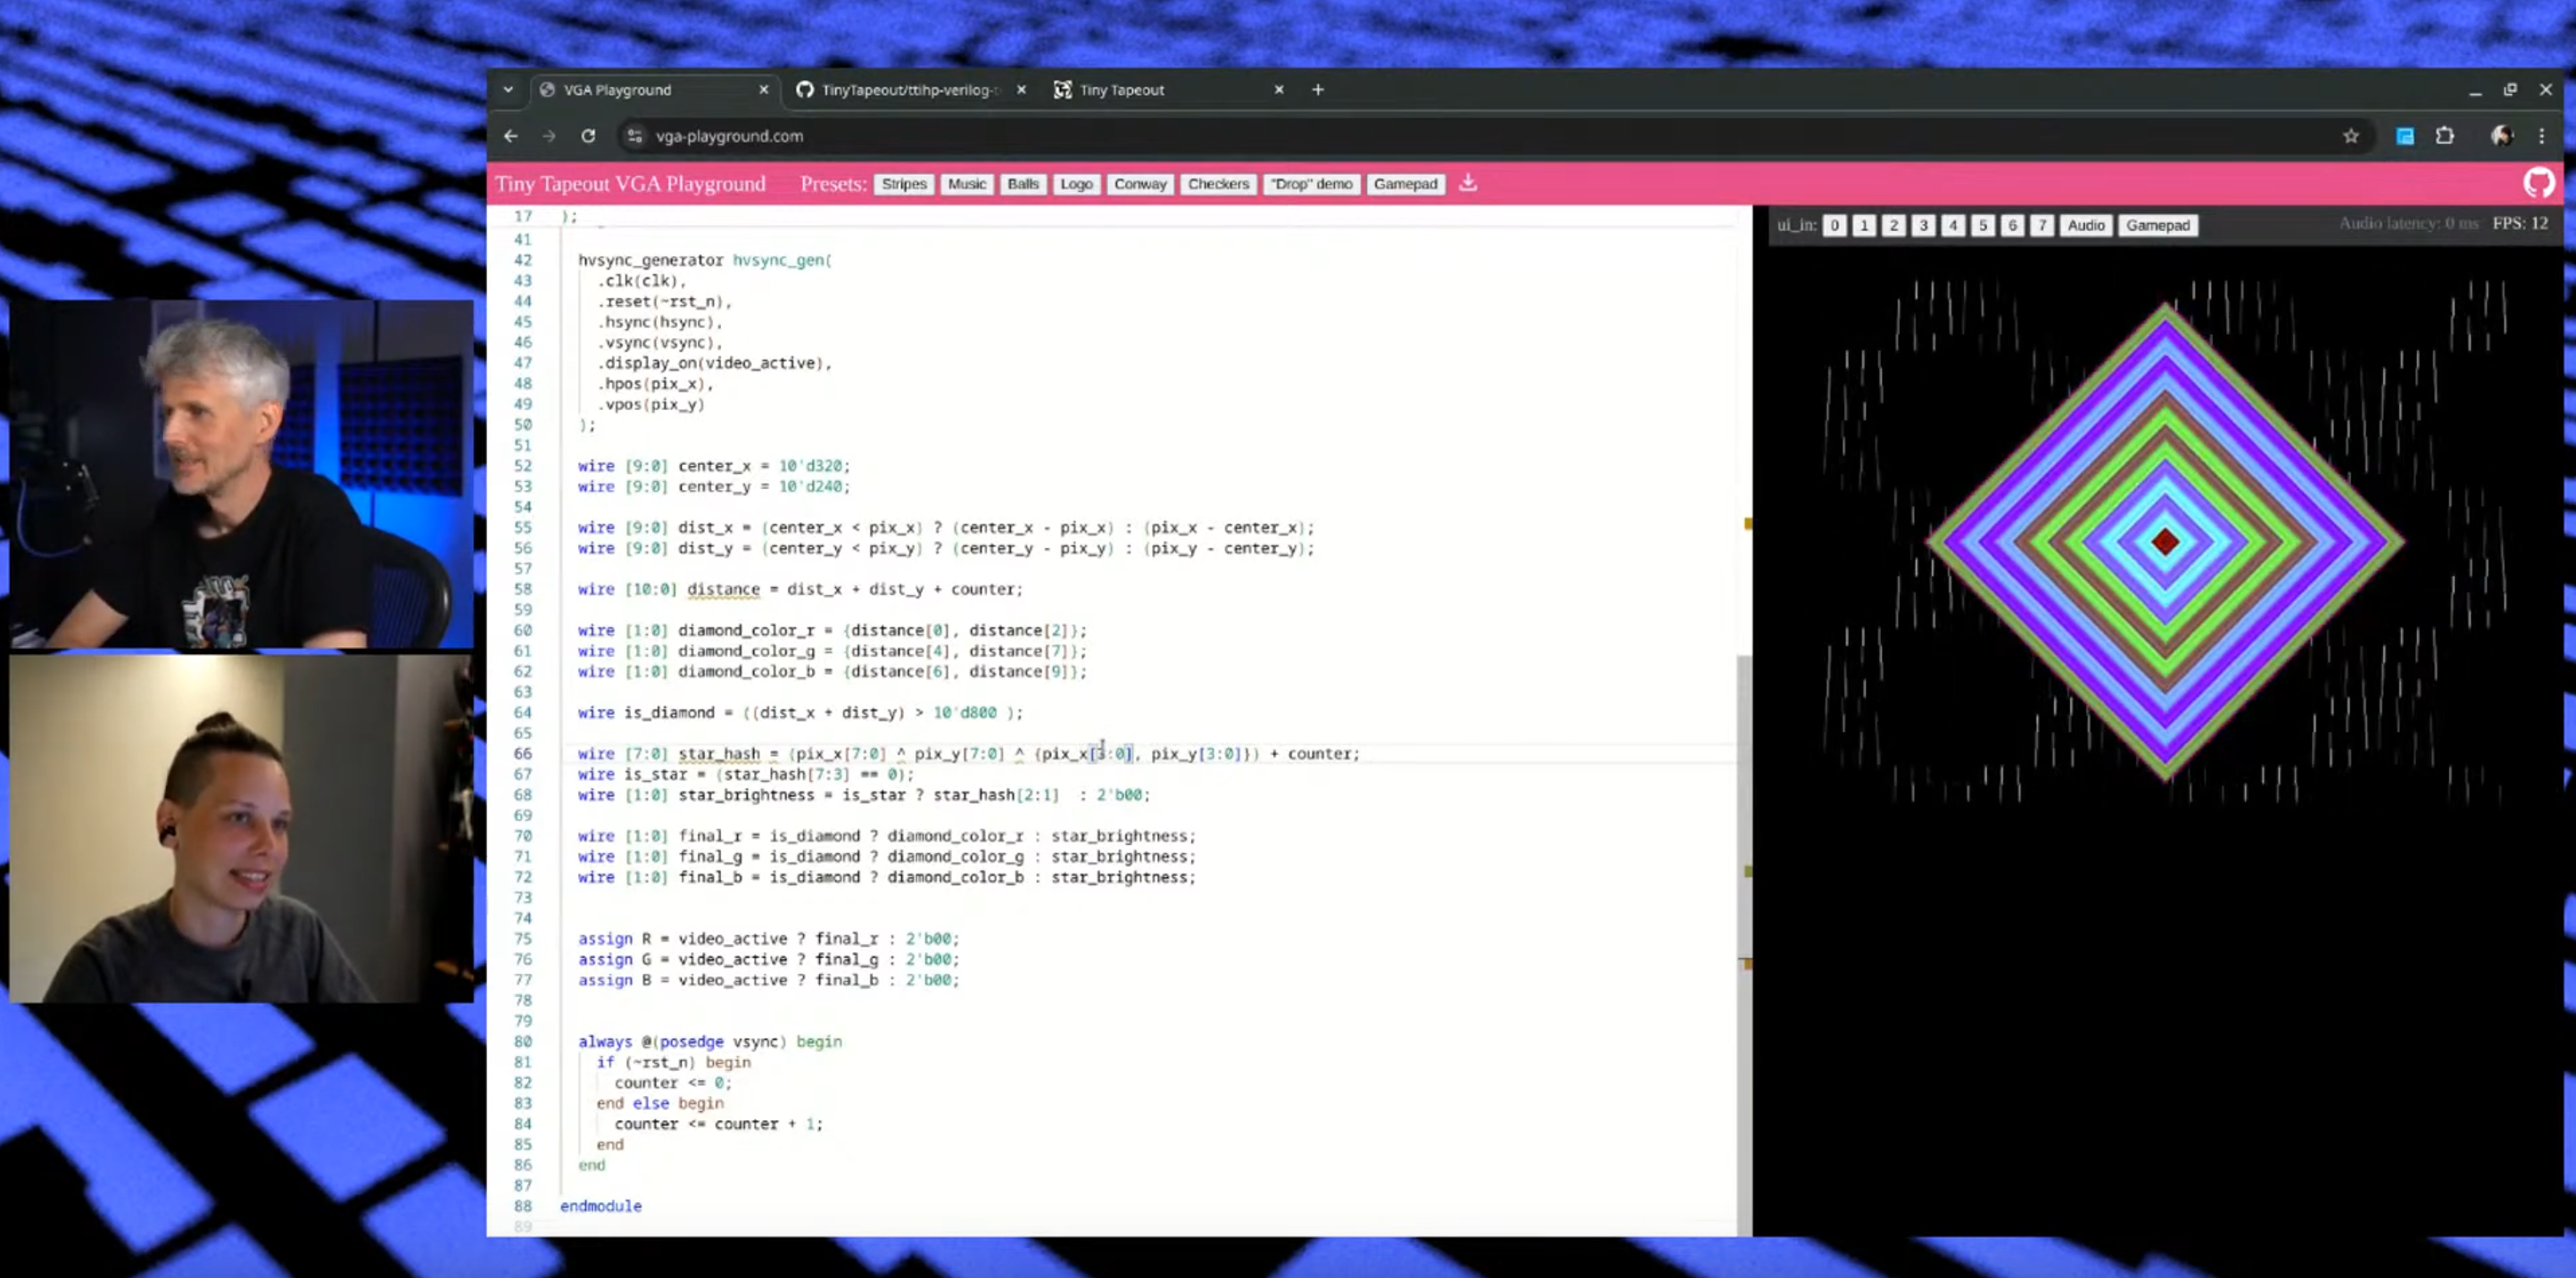Click the browser back arrow
The height and width of the screenshot is (1278, 2576).
click(511, 136)
